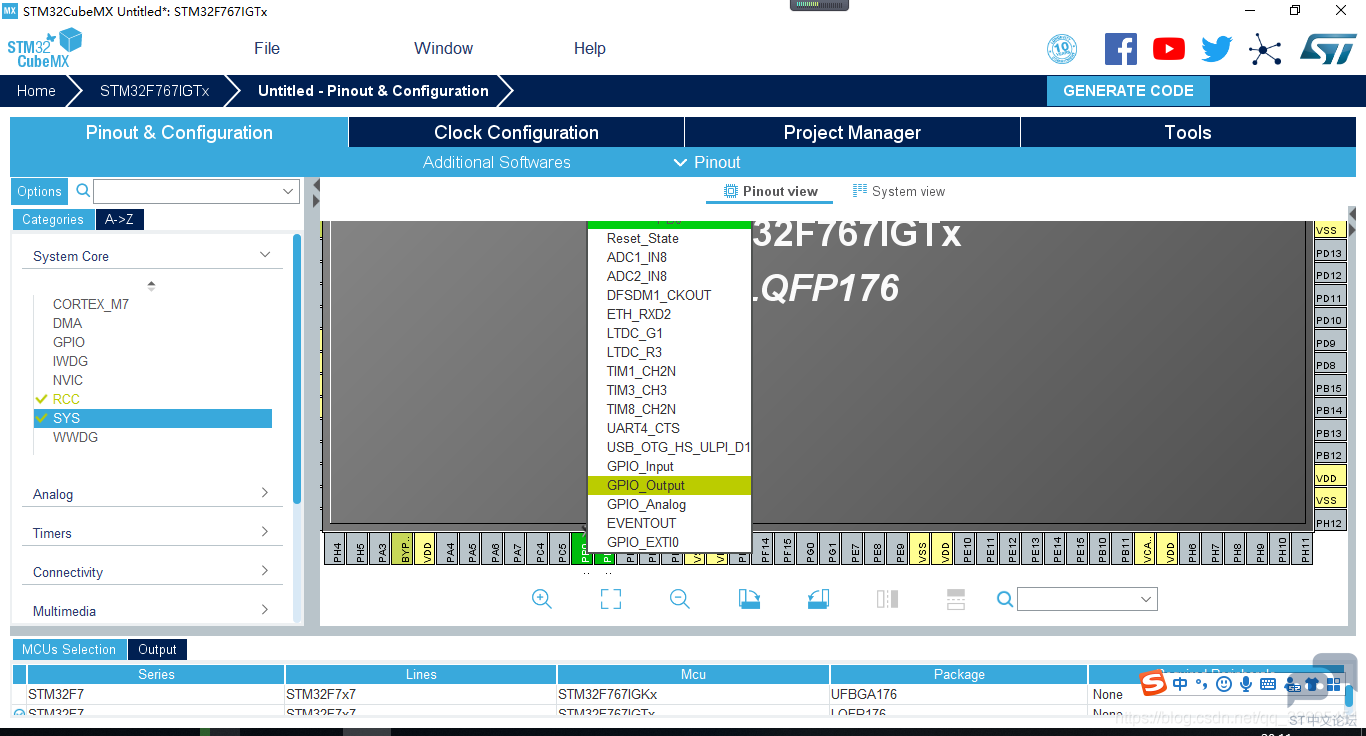Click the pin search magnifier below chip

point(1005,599)
